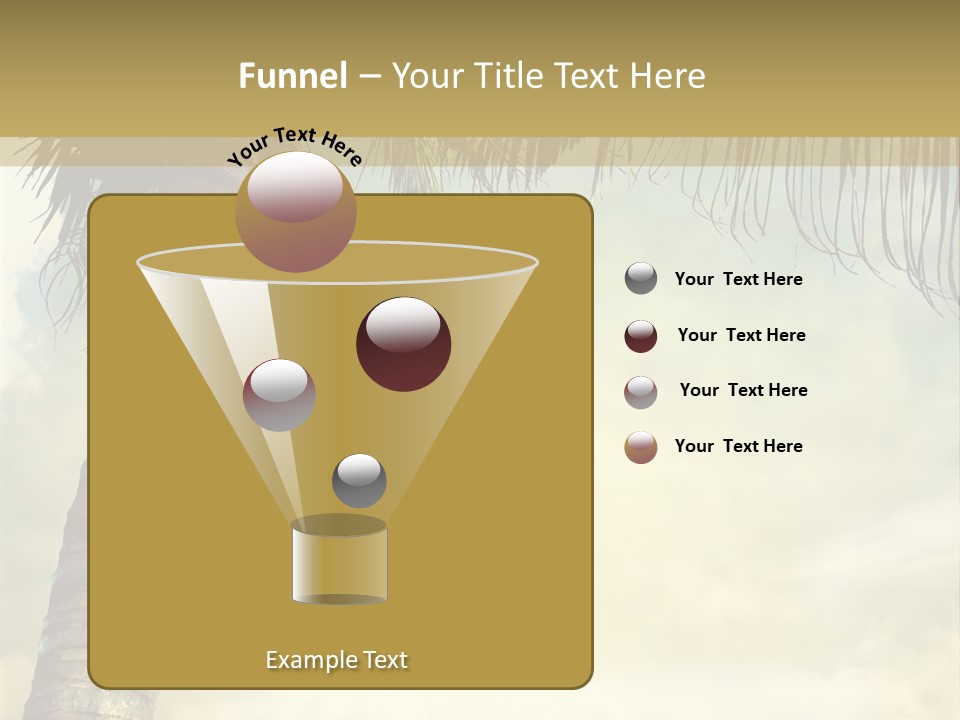
Task: Click the slide title 'Funnel – Your Title Text Here'
Action: tap(472, 75)
